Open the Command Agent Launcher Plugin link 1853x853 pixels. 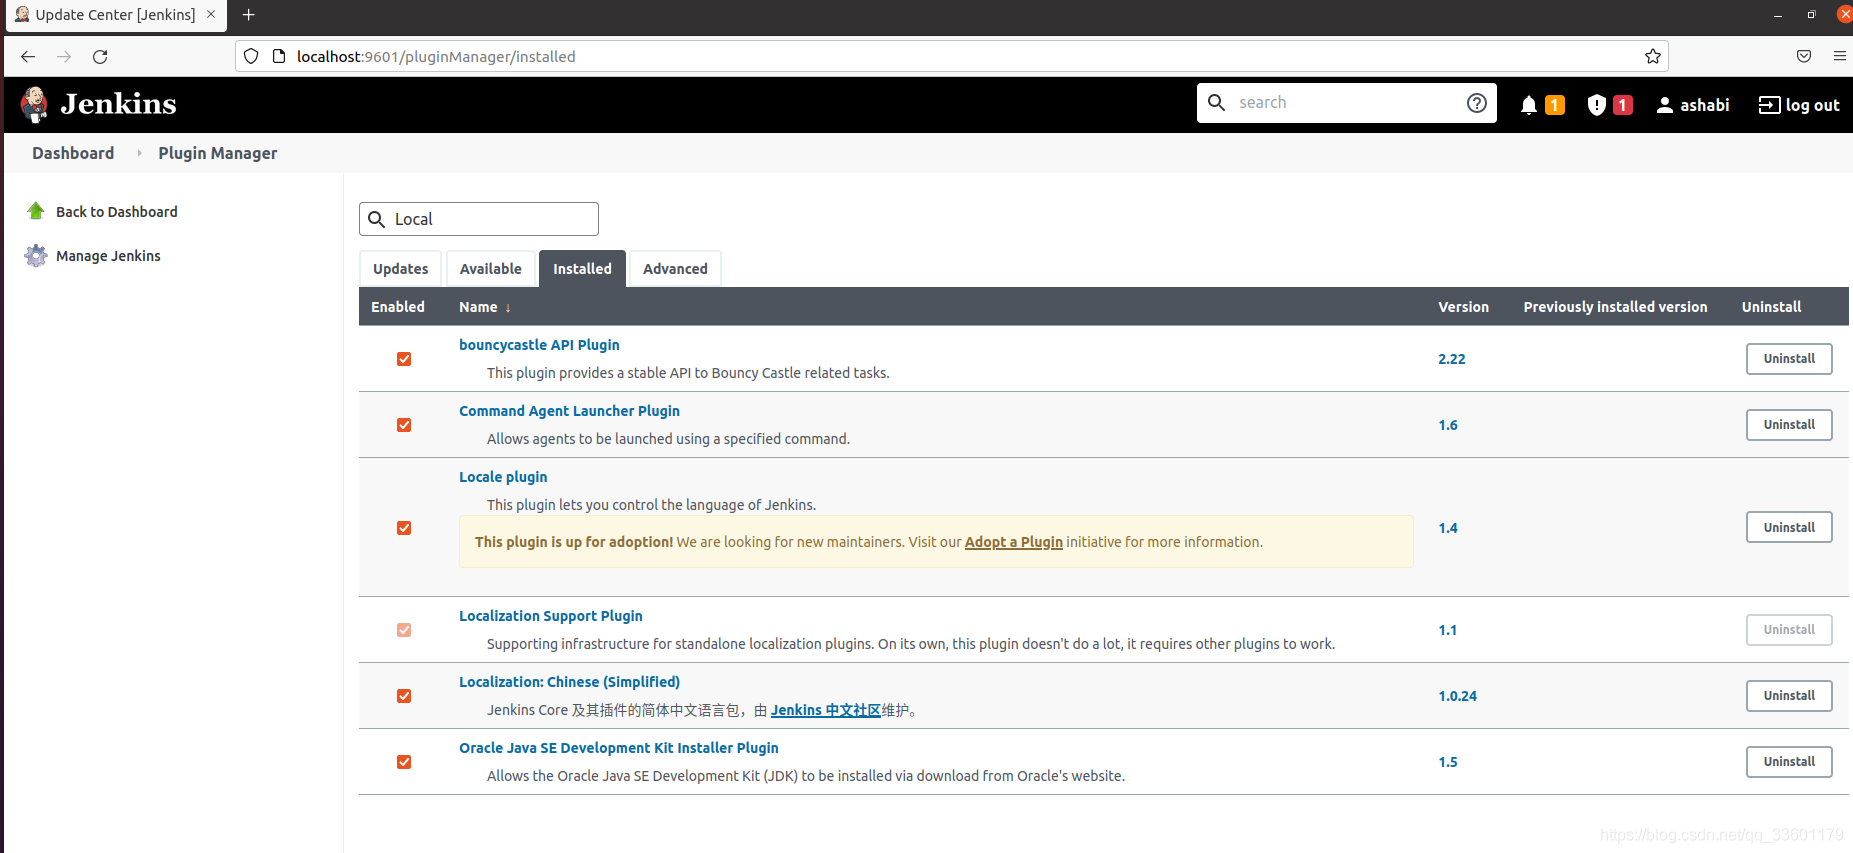coord(569,411)
